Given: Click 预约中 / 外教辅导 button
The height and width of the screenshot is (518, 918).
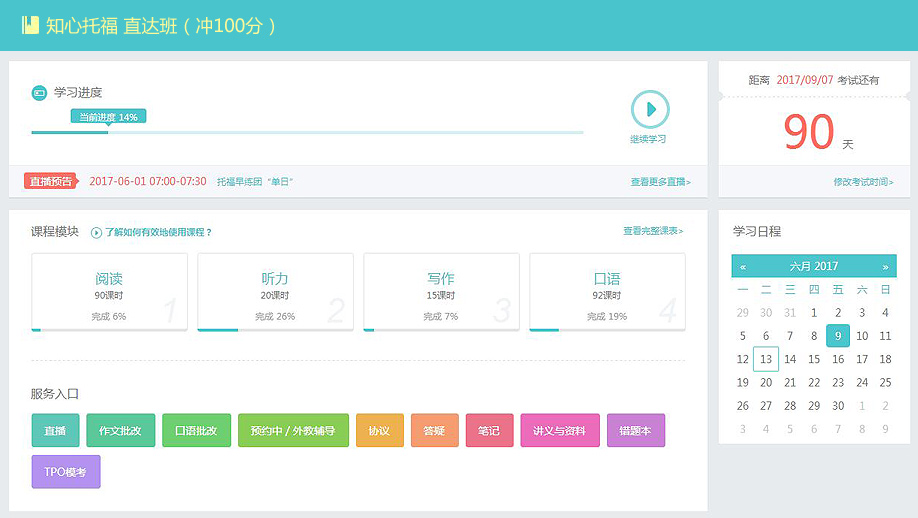Looking at the screenshot, I should [293, 430].
